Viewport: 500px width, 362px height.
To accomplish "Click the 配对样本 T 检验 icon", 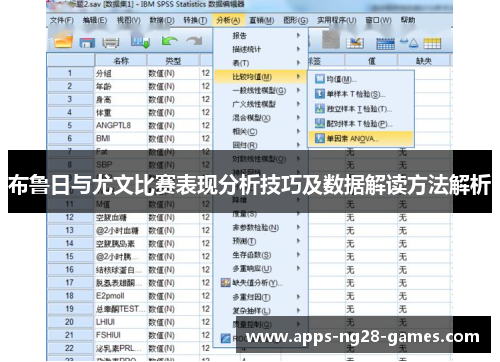I will 319,123.
